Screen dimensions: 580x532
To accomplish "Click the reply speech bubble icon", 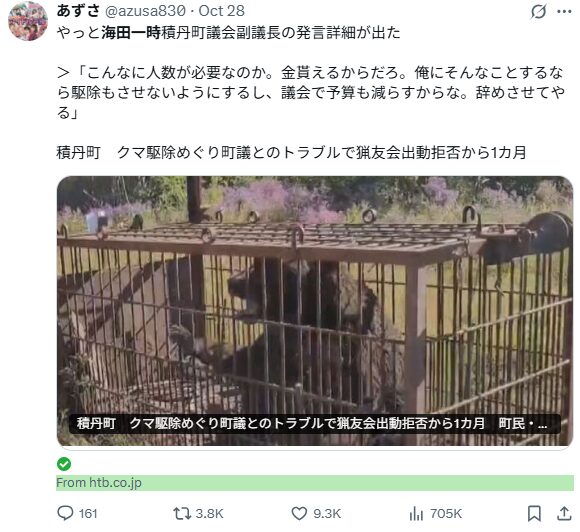I will point(65,513).
